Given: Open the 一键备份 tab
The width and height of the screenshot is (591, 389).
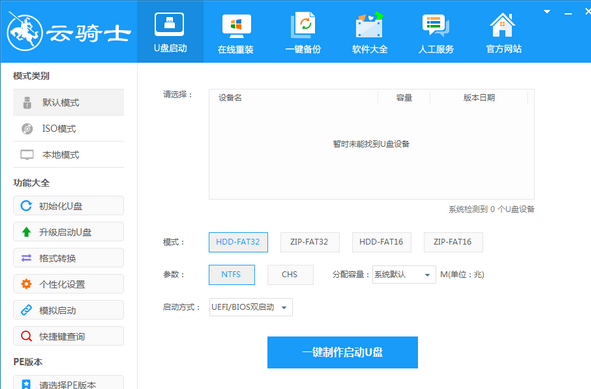Looking at the screenshot, I should pos(303,32).
